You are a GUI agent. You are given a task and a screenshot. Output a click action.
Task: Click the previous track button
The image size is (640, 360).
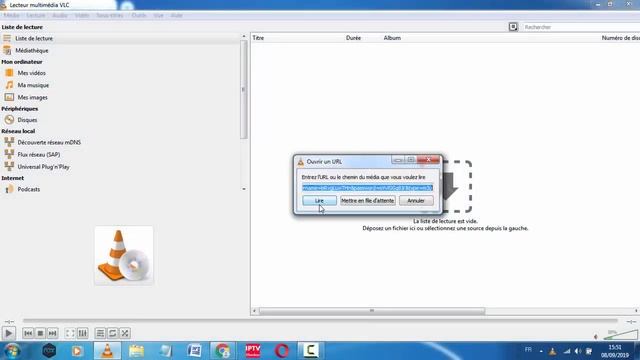28,333
